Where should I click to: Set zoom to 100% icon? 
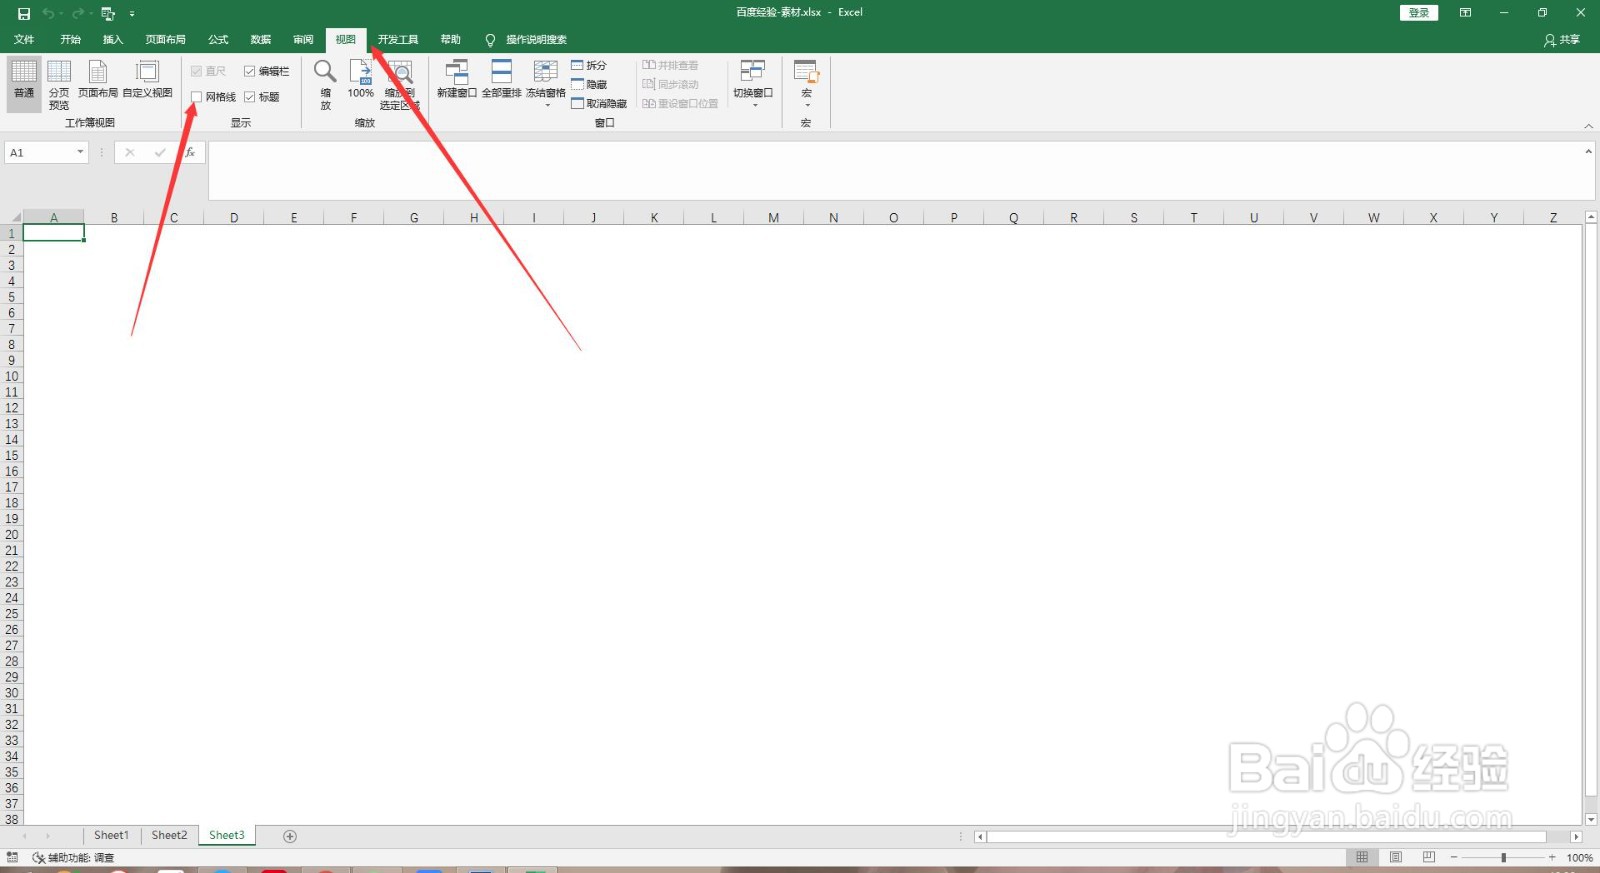click(361, 79)
